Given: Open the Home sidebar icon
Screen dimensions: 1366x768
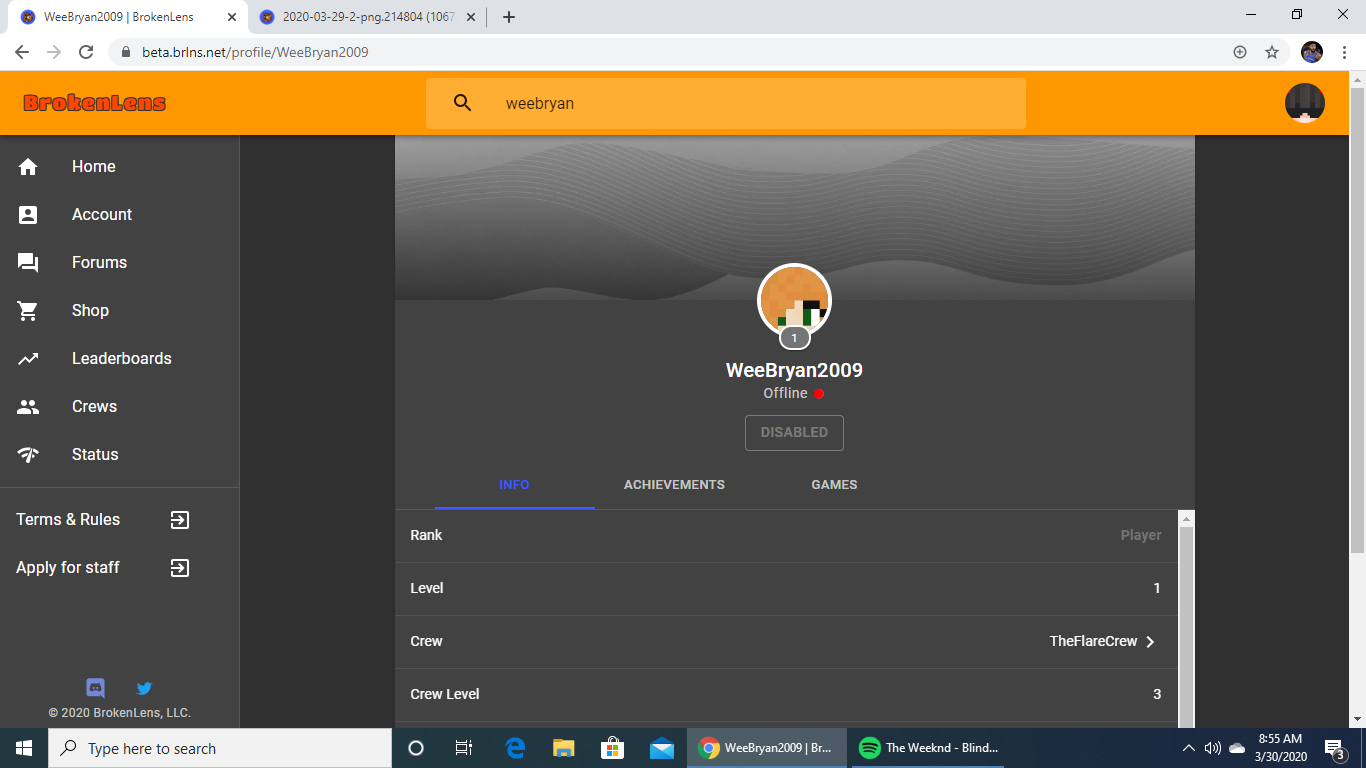Looking at the screenshot, I should [28, 167].
